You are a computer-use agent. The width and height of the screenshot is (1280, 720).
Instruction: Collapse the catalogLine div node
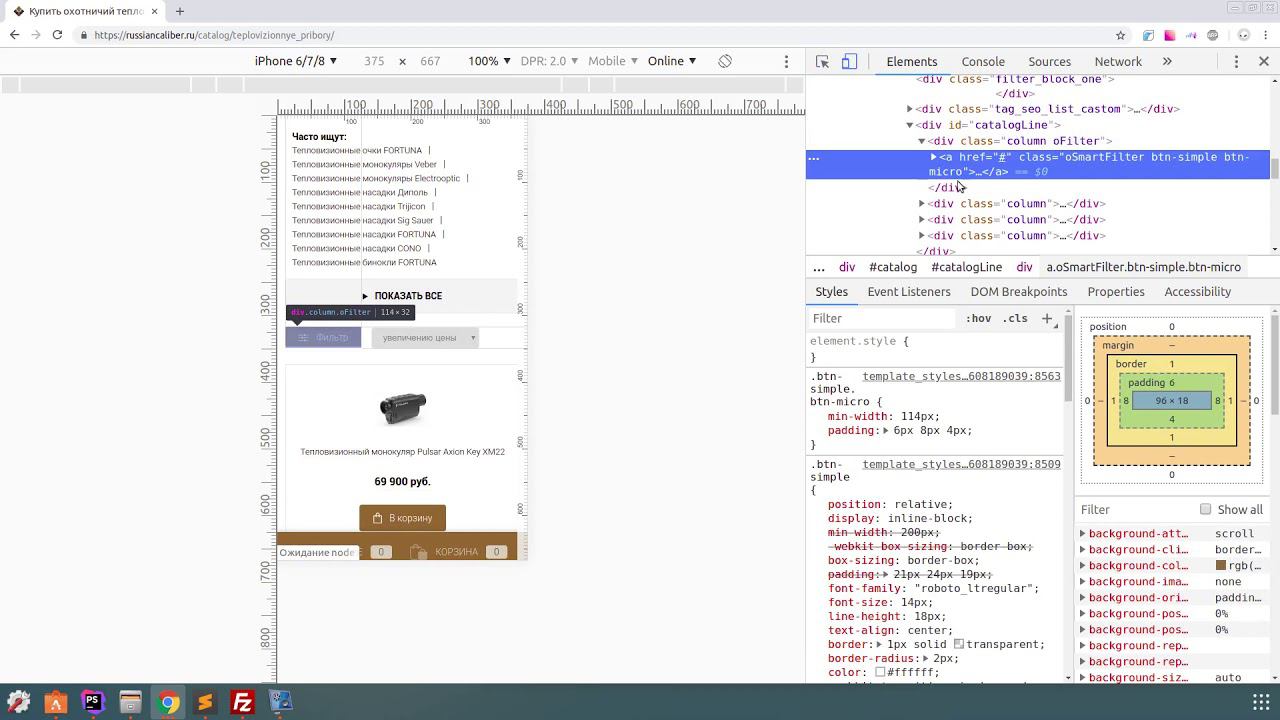[x=910, y=125]
